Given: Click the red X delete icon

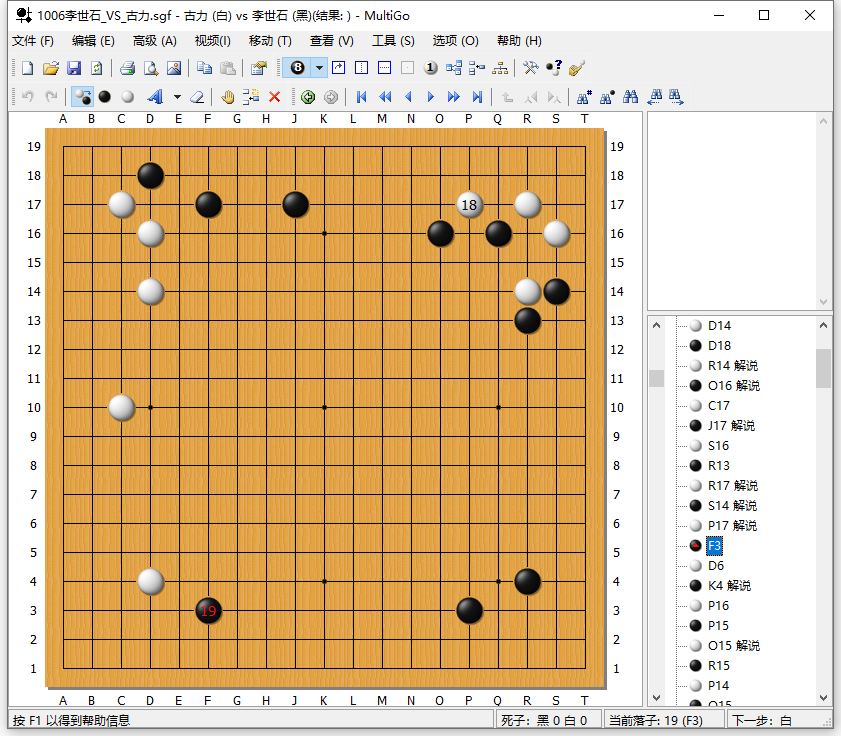Looking at the screenshot, I should [x=274, y=97].
